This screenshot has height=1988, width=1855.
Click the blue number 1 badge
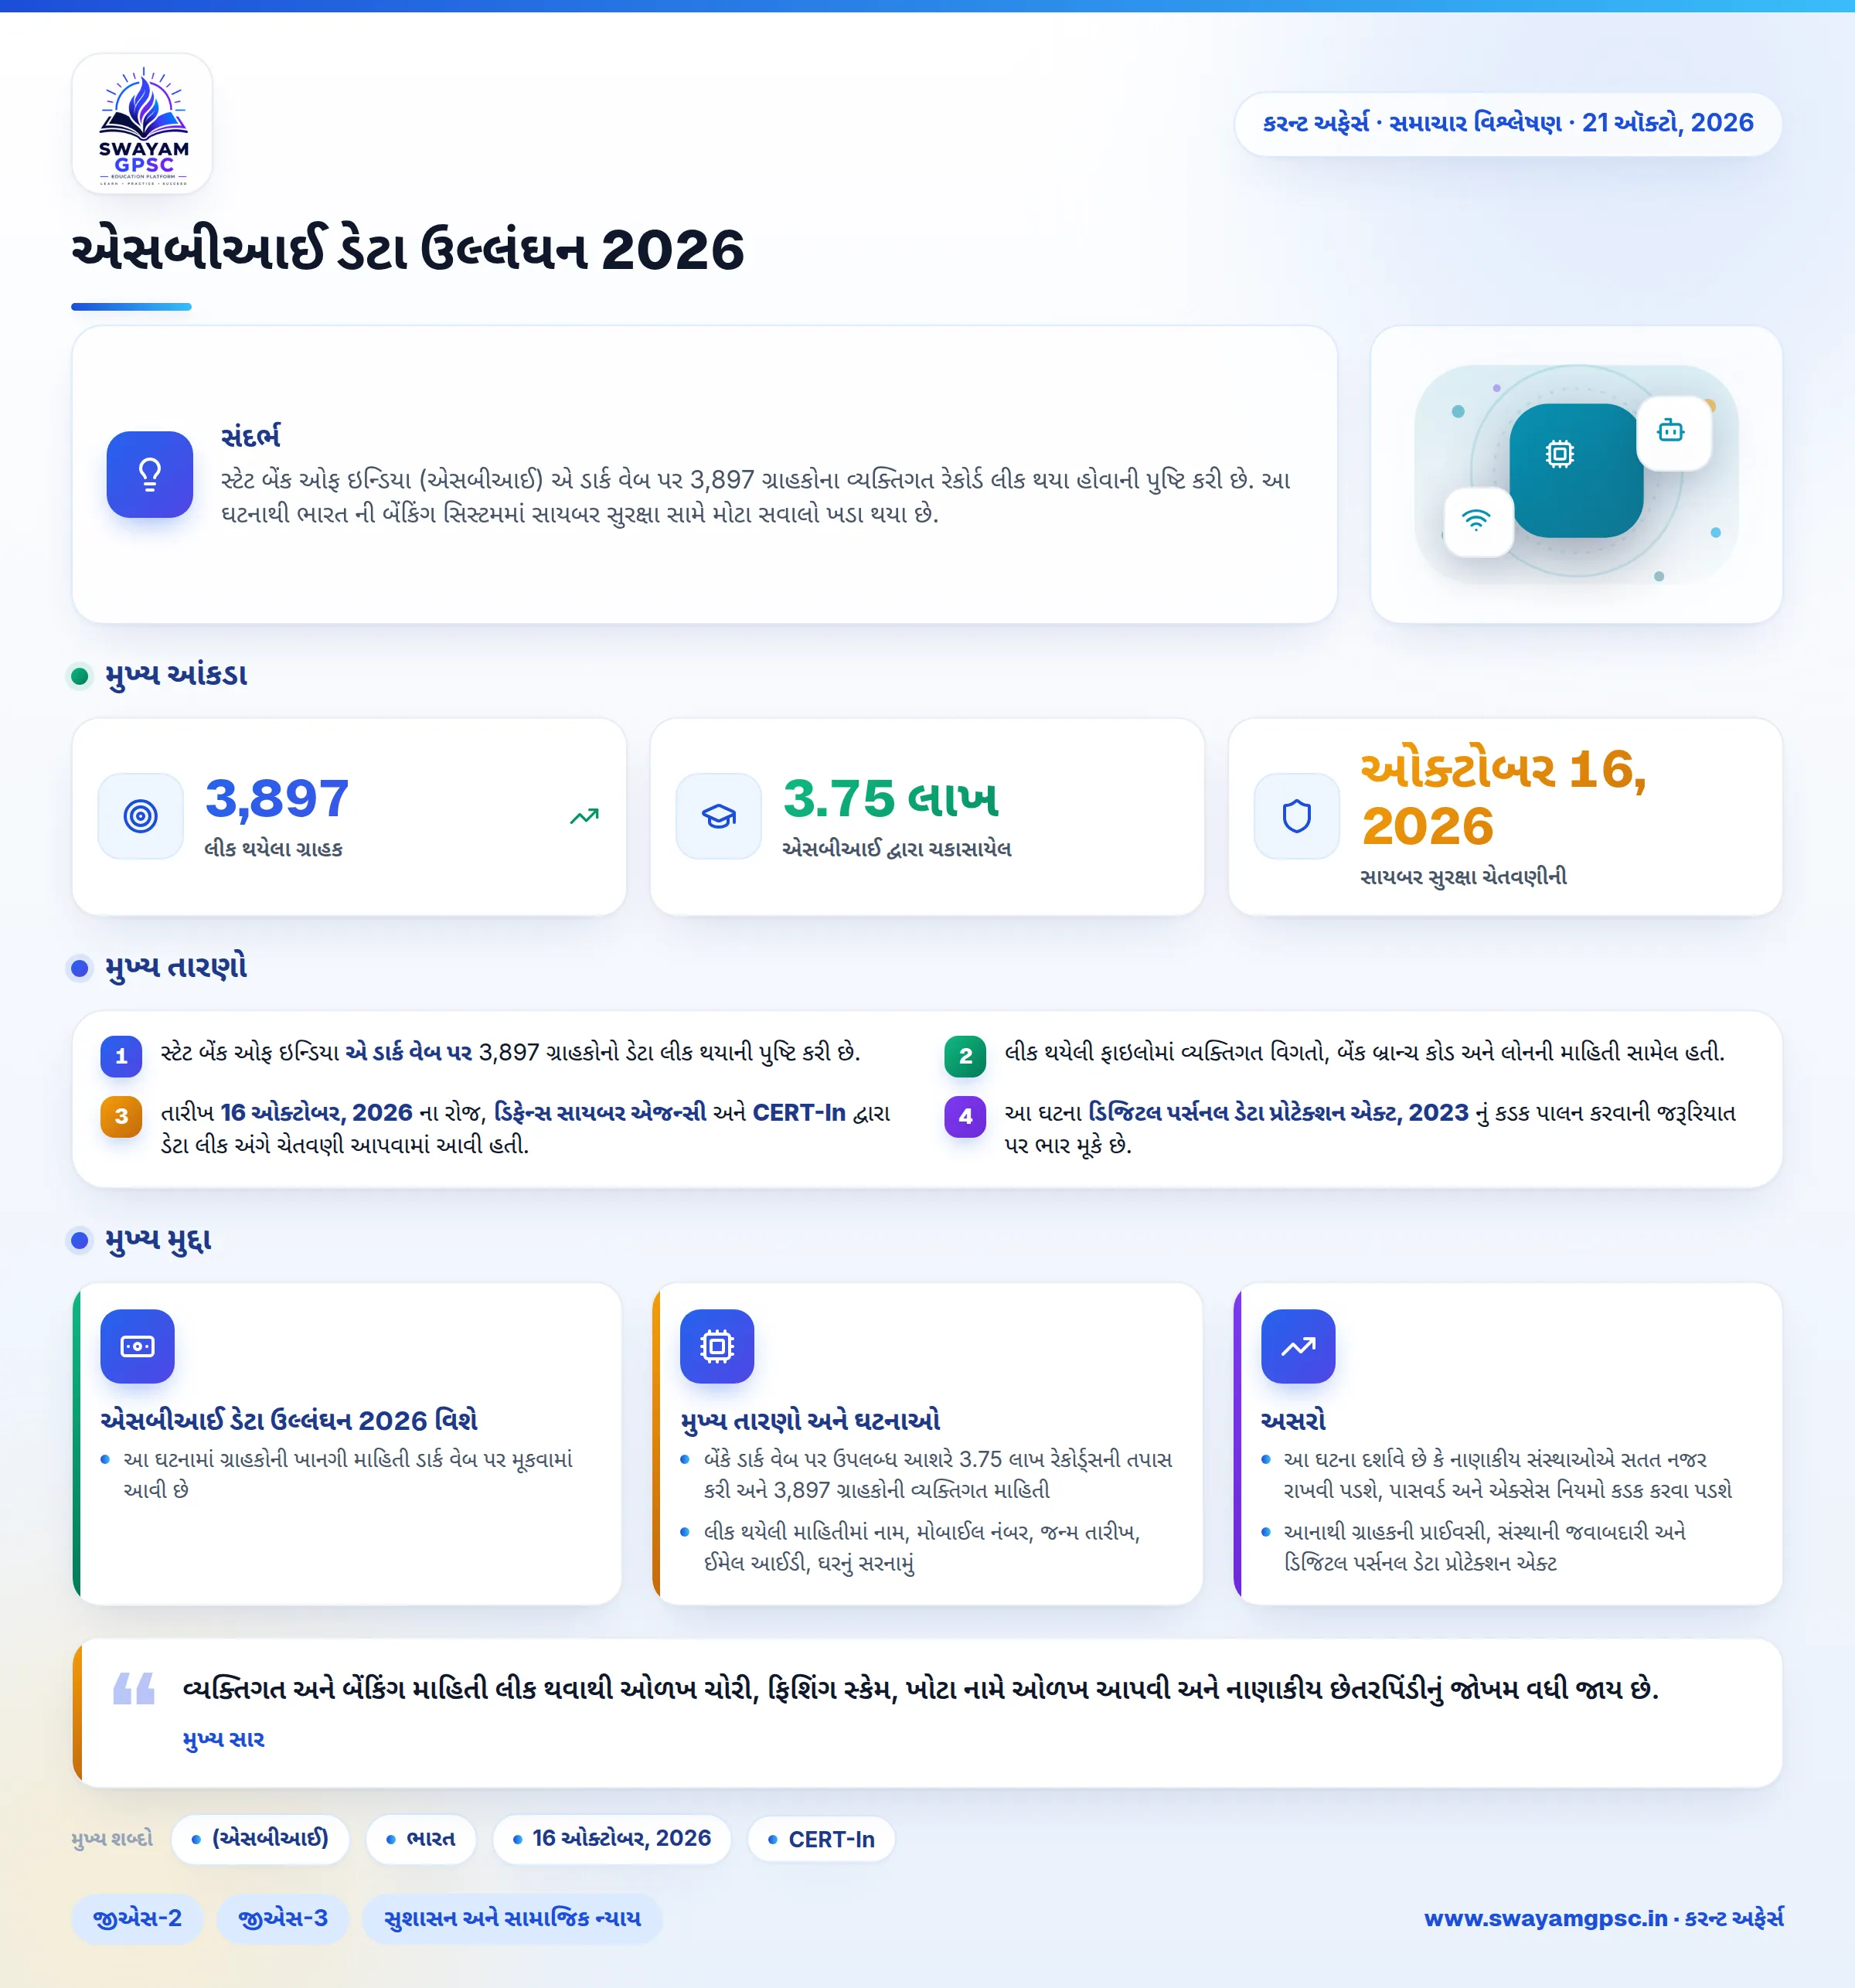point(121,1056)
